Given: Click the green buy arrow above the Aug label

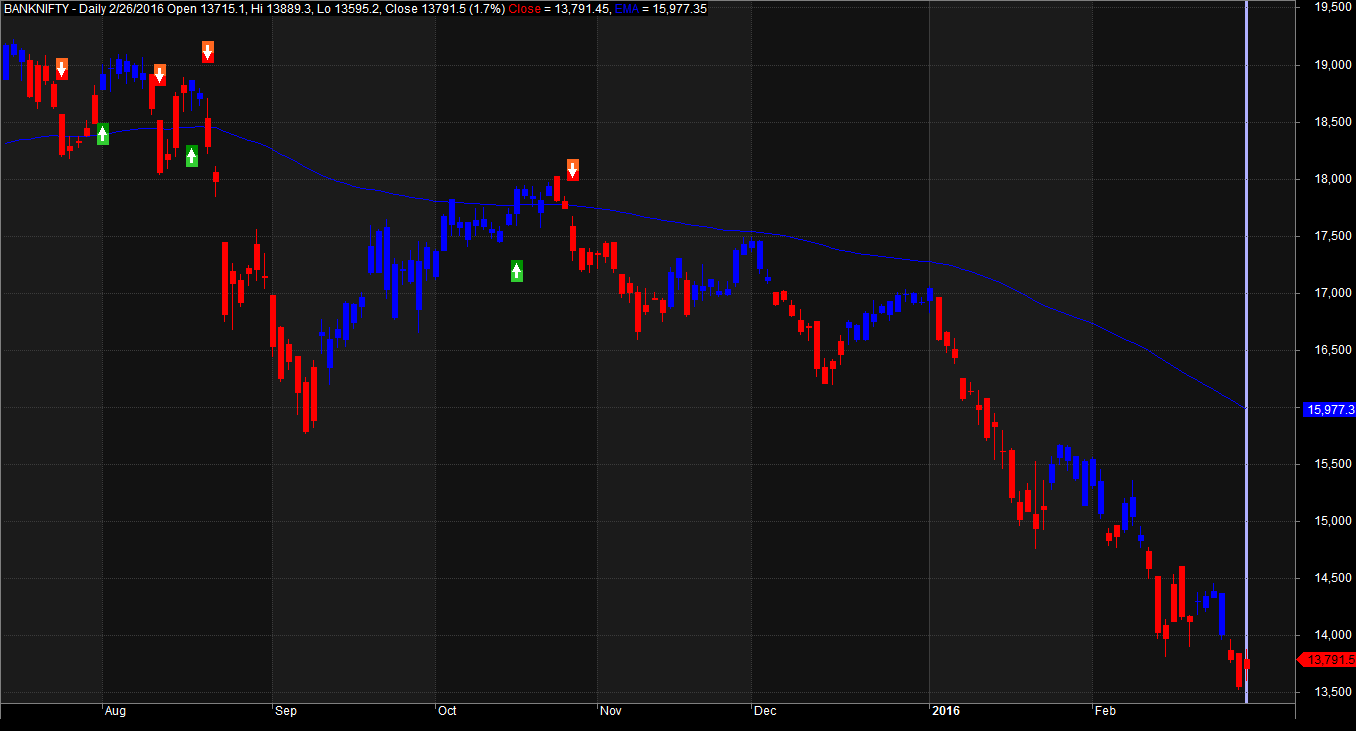Looking at the screenshot, I should (102, 134).
